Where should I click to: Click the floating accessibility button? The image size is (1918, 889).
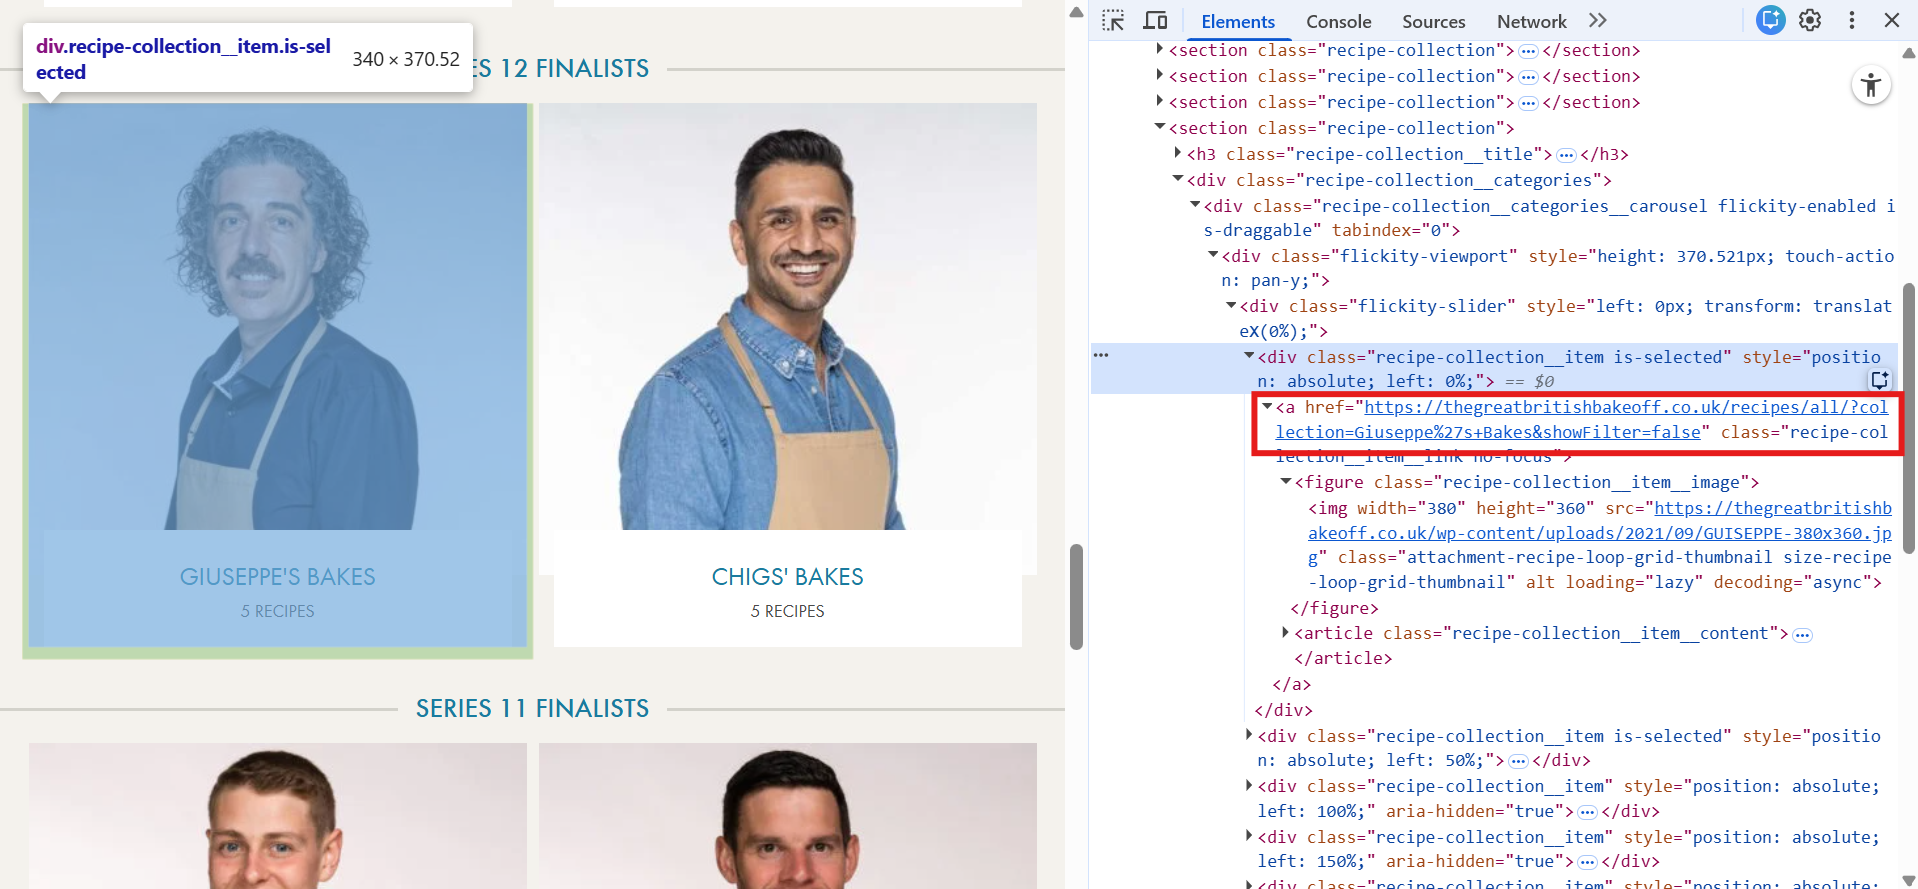coord(1871,85)
